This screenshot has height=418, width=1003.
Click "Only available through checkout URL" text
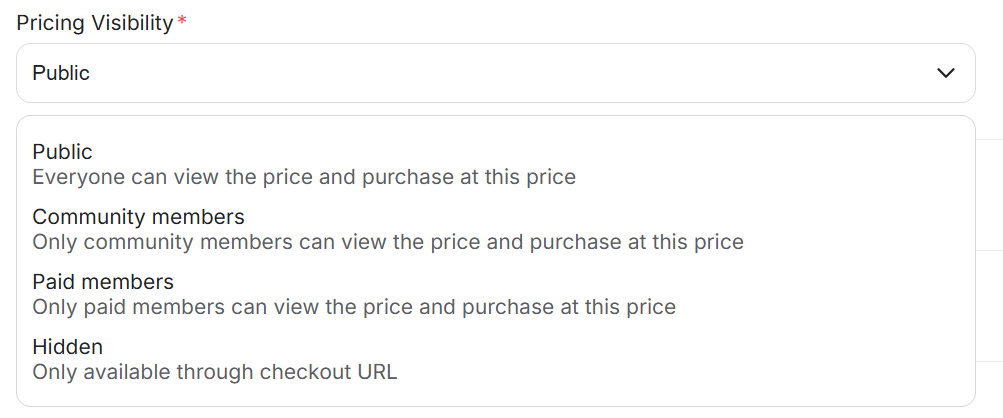coord(215,372)
